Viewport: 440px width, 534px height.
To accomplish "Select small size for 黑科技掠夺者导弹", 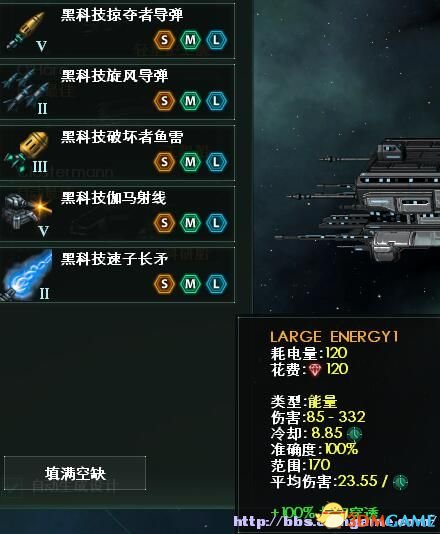I will [164, 40].
